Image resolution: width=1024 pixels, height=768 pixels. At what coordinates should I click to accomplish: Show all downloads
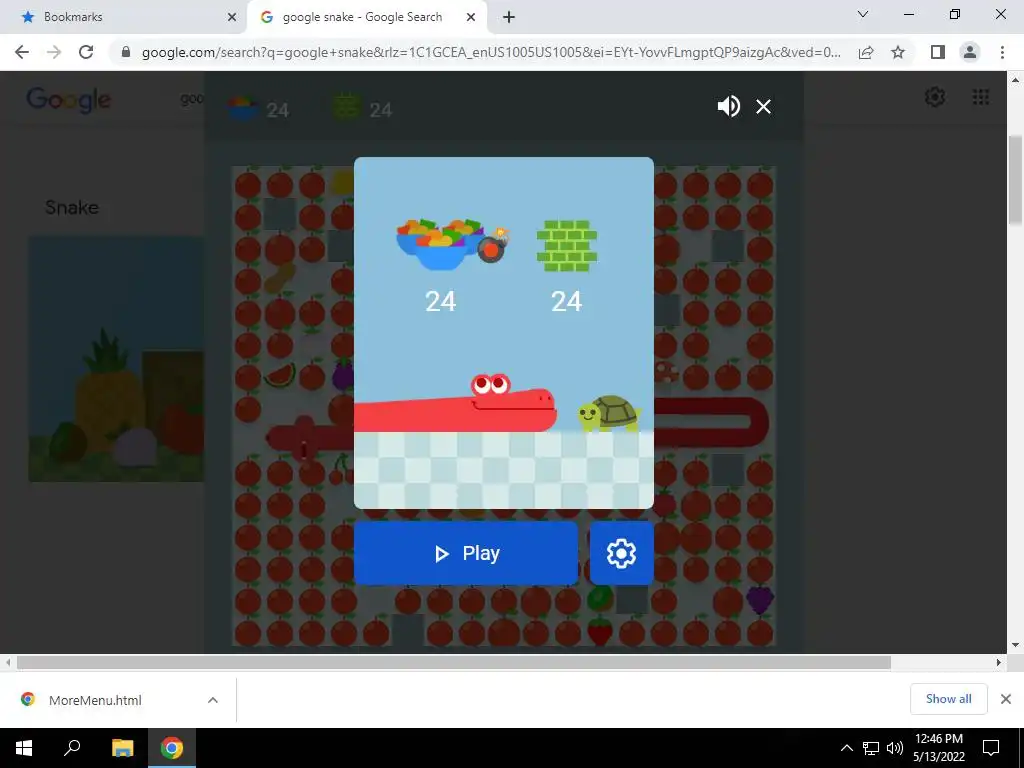pos(948,699)
